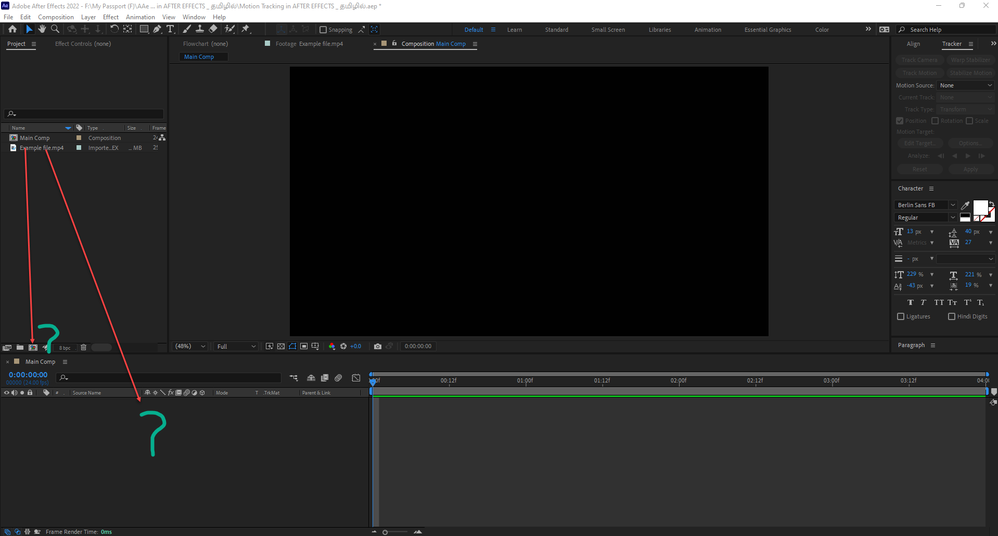
Task: Select the Puppet Pin tool
Action: (246, 29)
